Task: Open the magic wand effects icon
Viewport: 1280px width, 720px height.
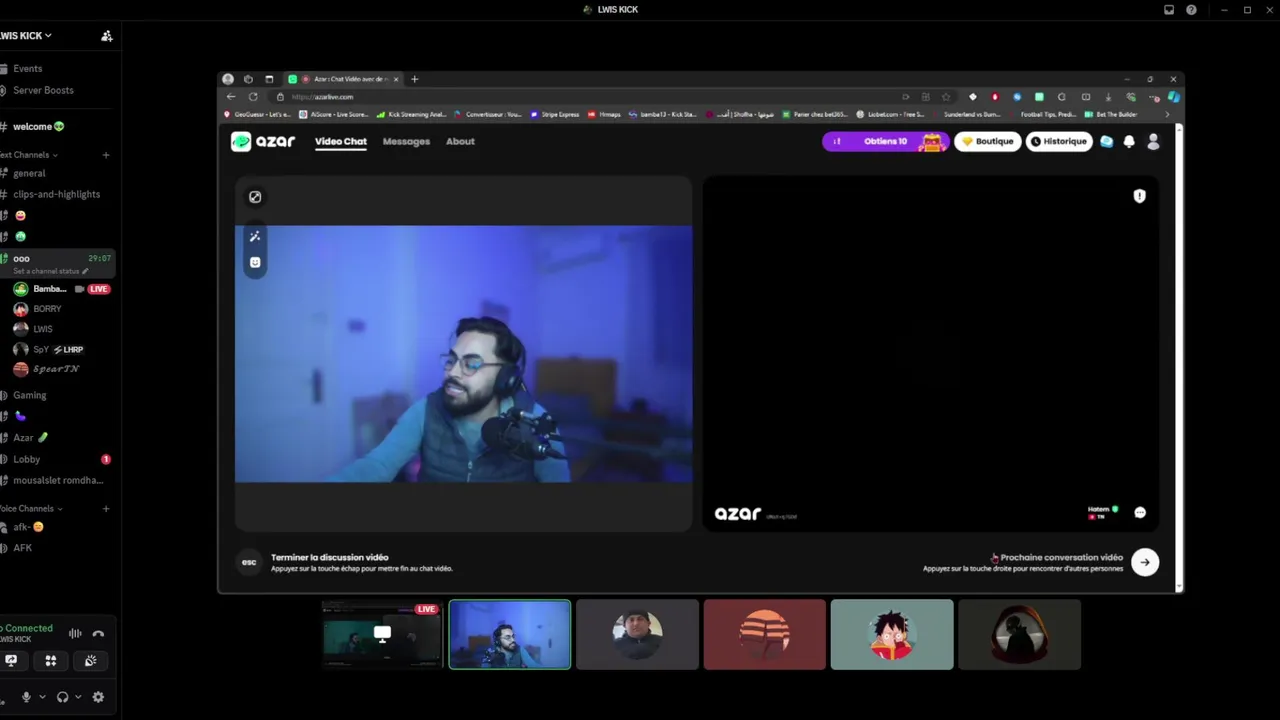Action: tap(255, 237)
